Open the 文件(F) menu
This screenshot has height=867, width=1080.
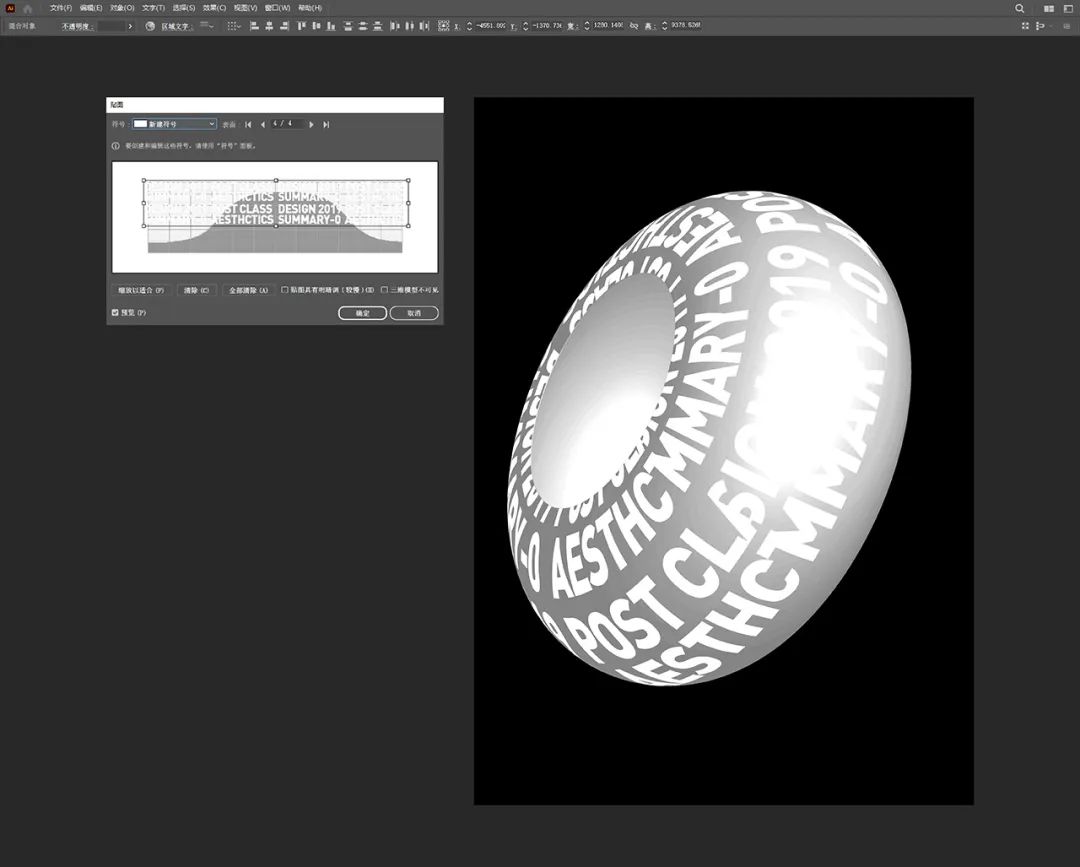point(61,8)
